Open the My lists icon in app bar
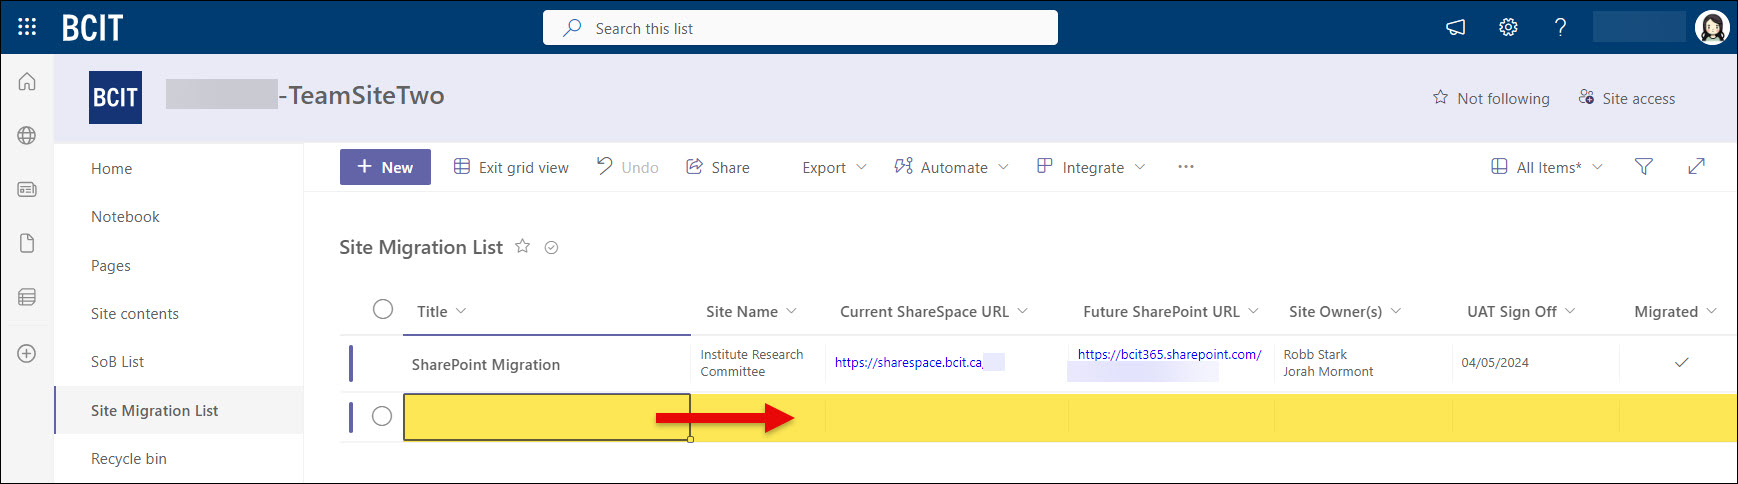The image size is (1738, 484). click(27, 297)
